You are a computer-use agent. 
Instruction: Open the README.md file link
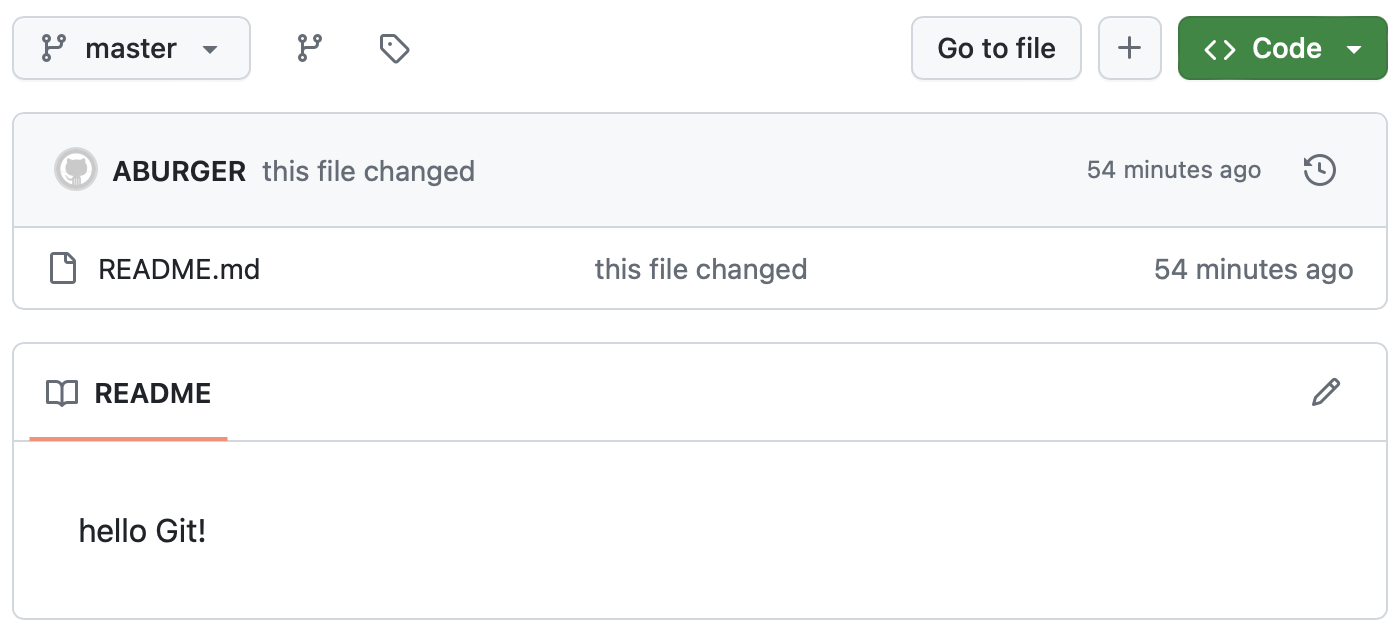(179, 269)
